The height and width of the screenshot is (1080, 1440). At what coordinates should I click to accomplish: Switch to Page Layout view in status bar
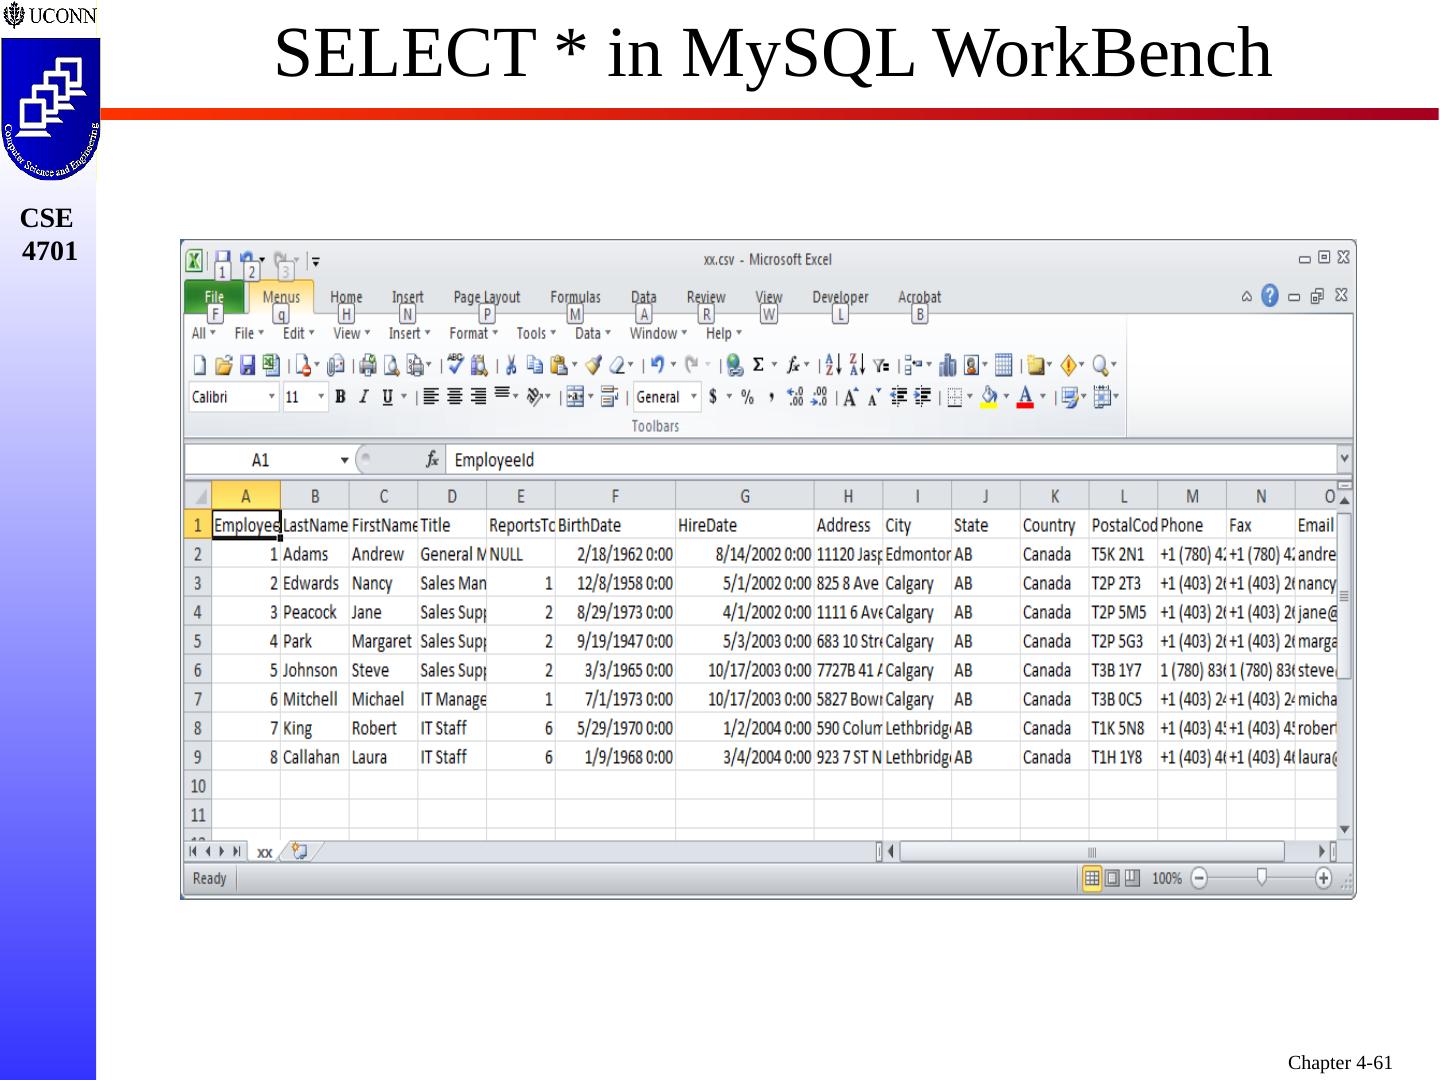[x=1112, y=879]
